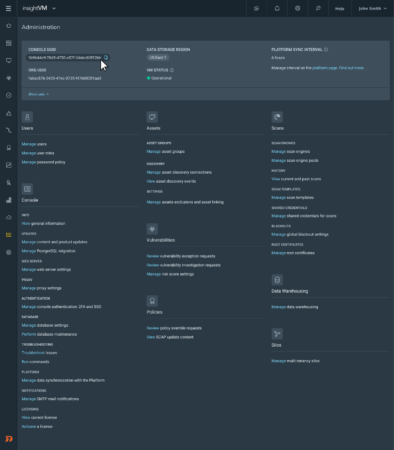Open the Help menu
This screenshot has width=394, height=450.
tap(339, 9)
